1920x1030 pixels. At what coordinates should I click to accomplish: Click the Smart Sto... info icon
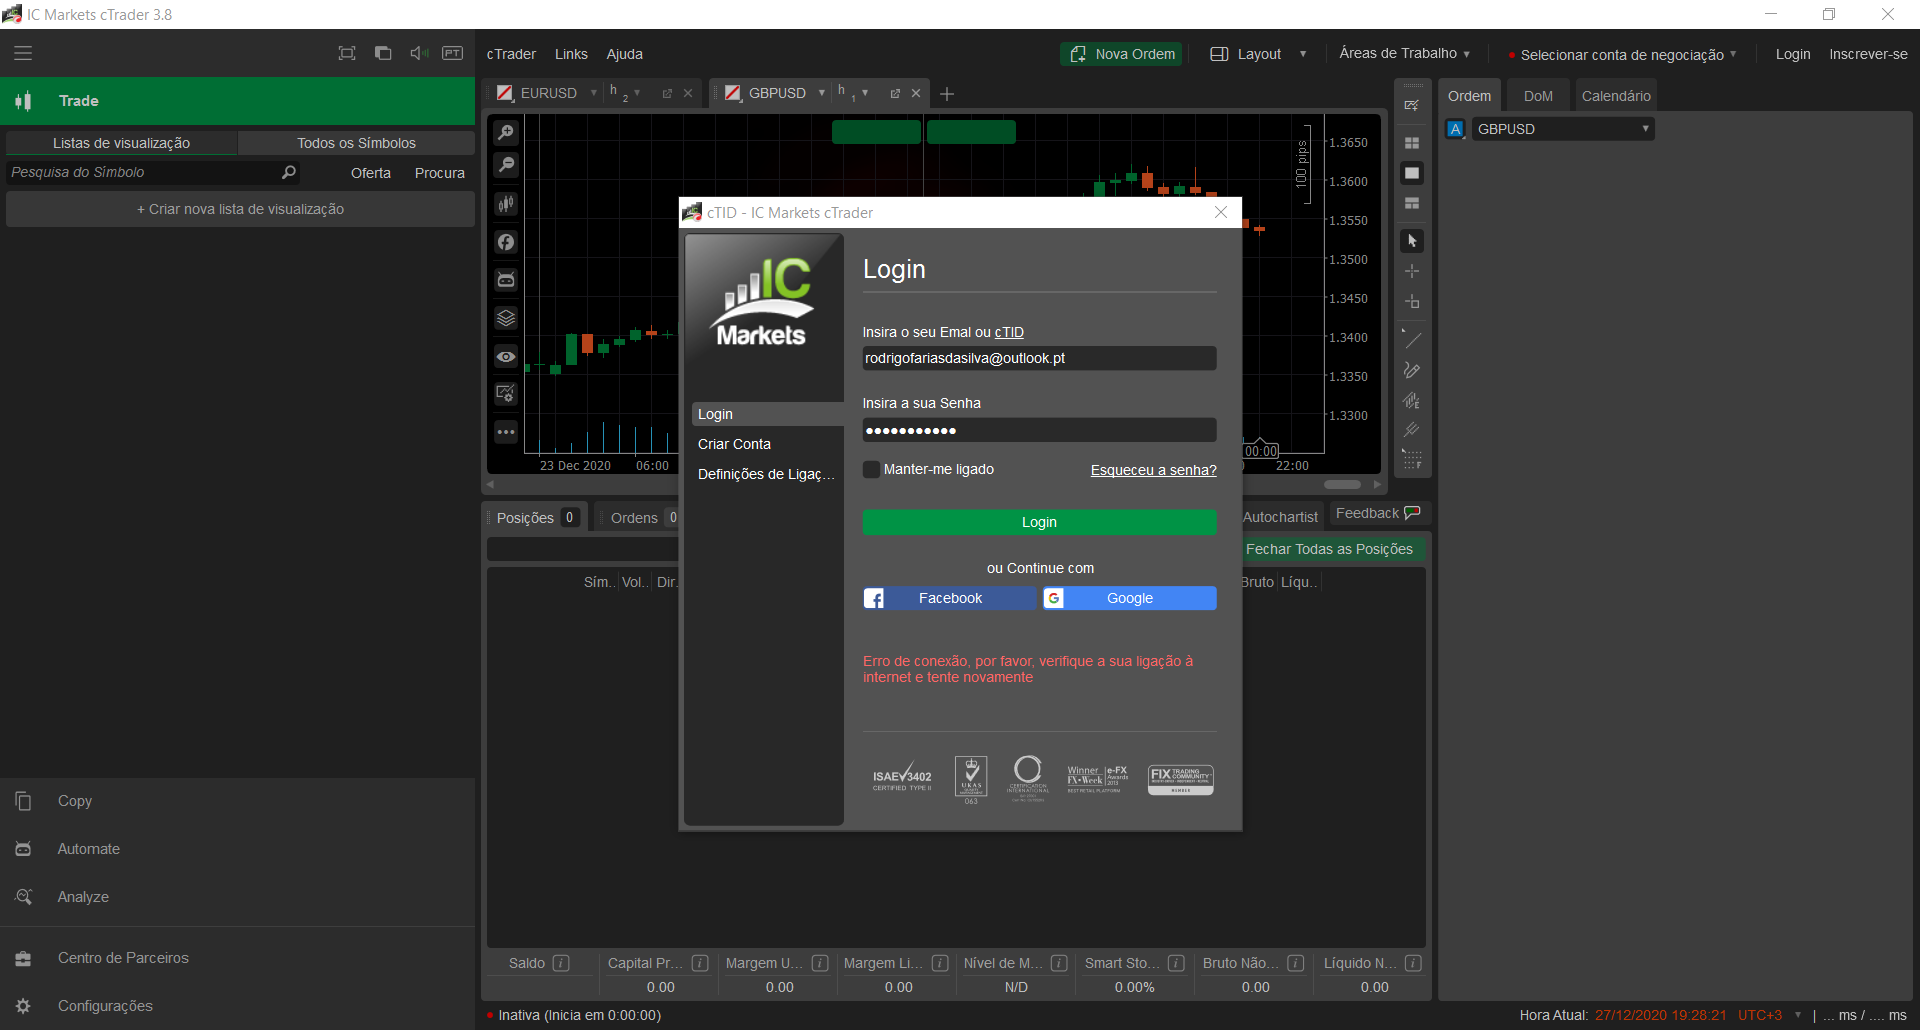point(1176,963)
